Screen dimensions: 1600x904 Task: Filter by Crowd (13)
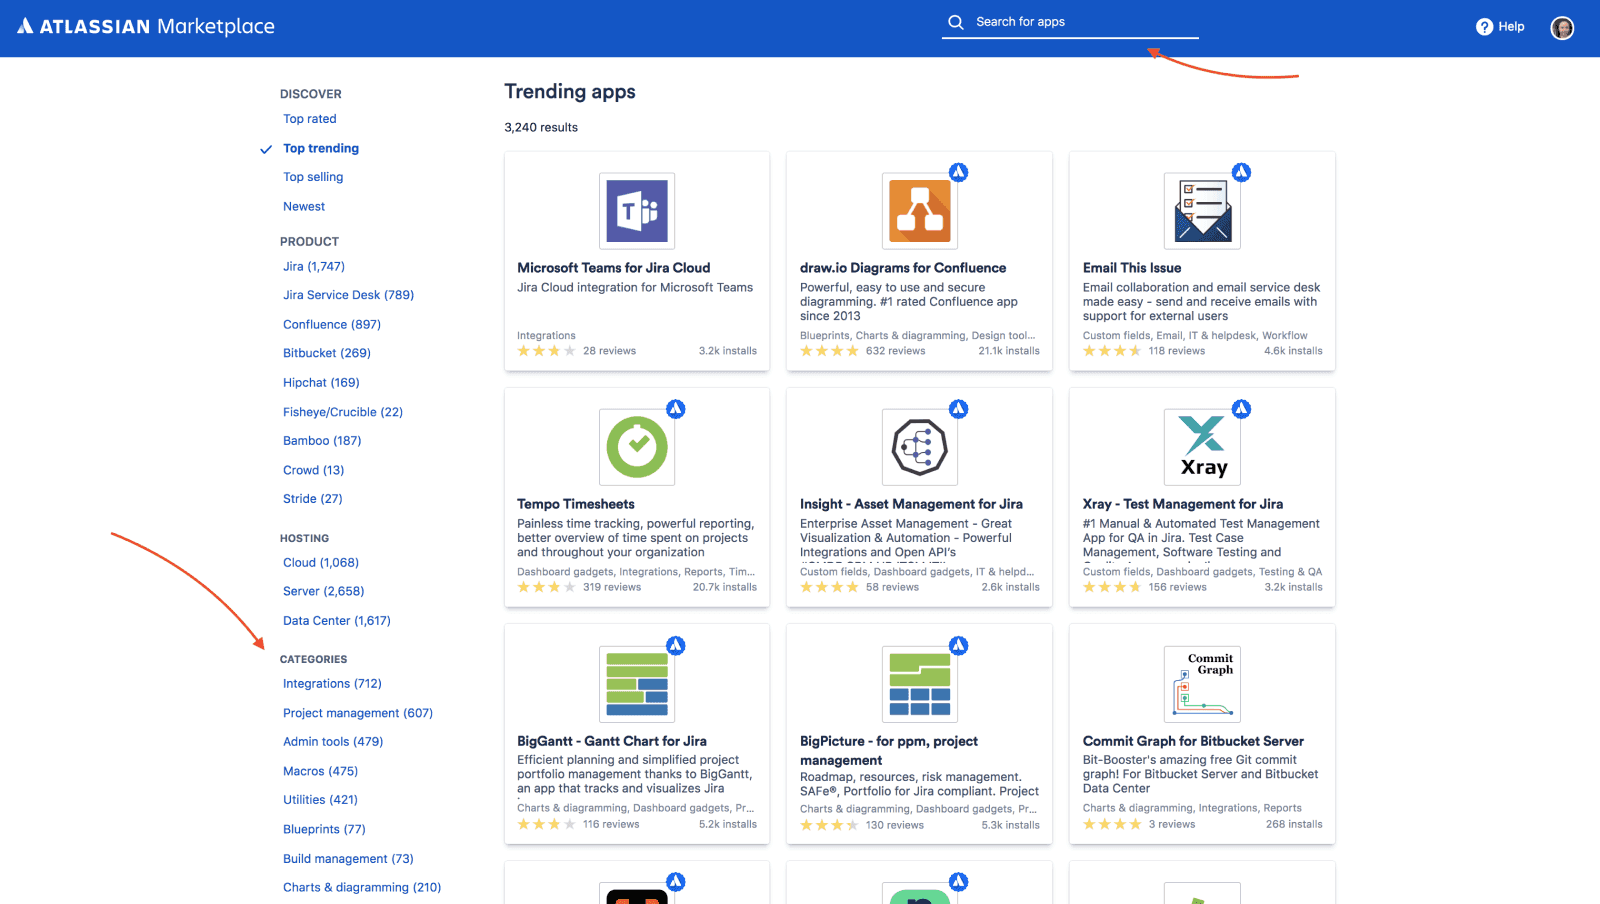(314, 470)
